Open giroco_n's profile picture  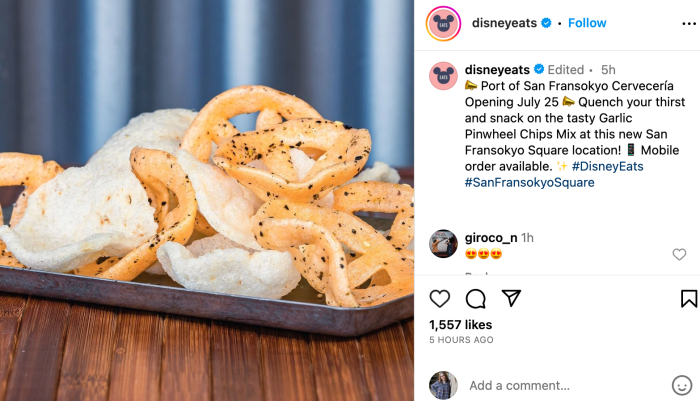click(443, 244)
